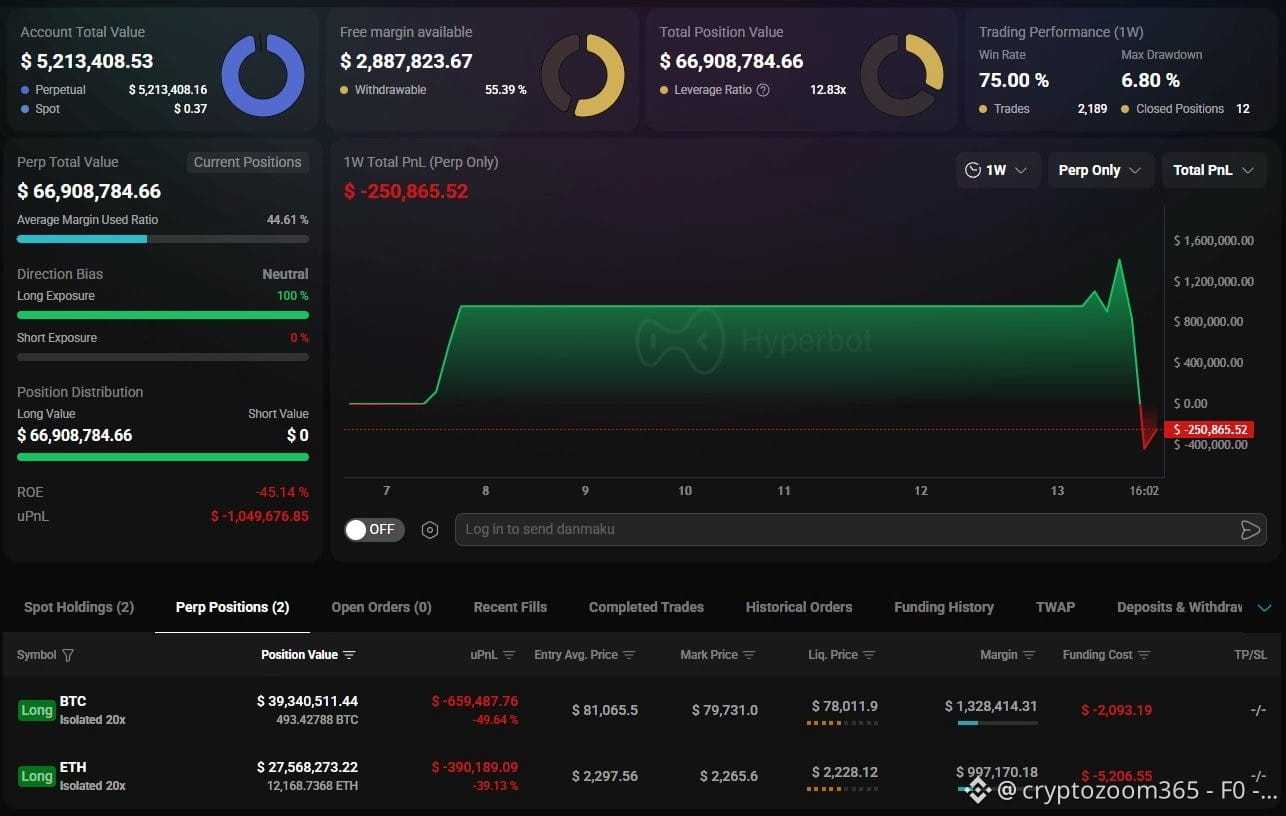The height and width of the screenshot is (816, 1286).
Task: Click the Long Exposure green bar
Action: point(163,315)
